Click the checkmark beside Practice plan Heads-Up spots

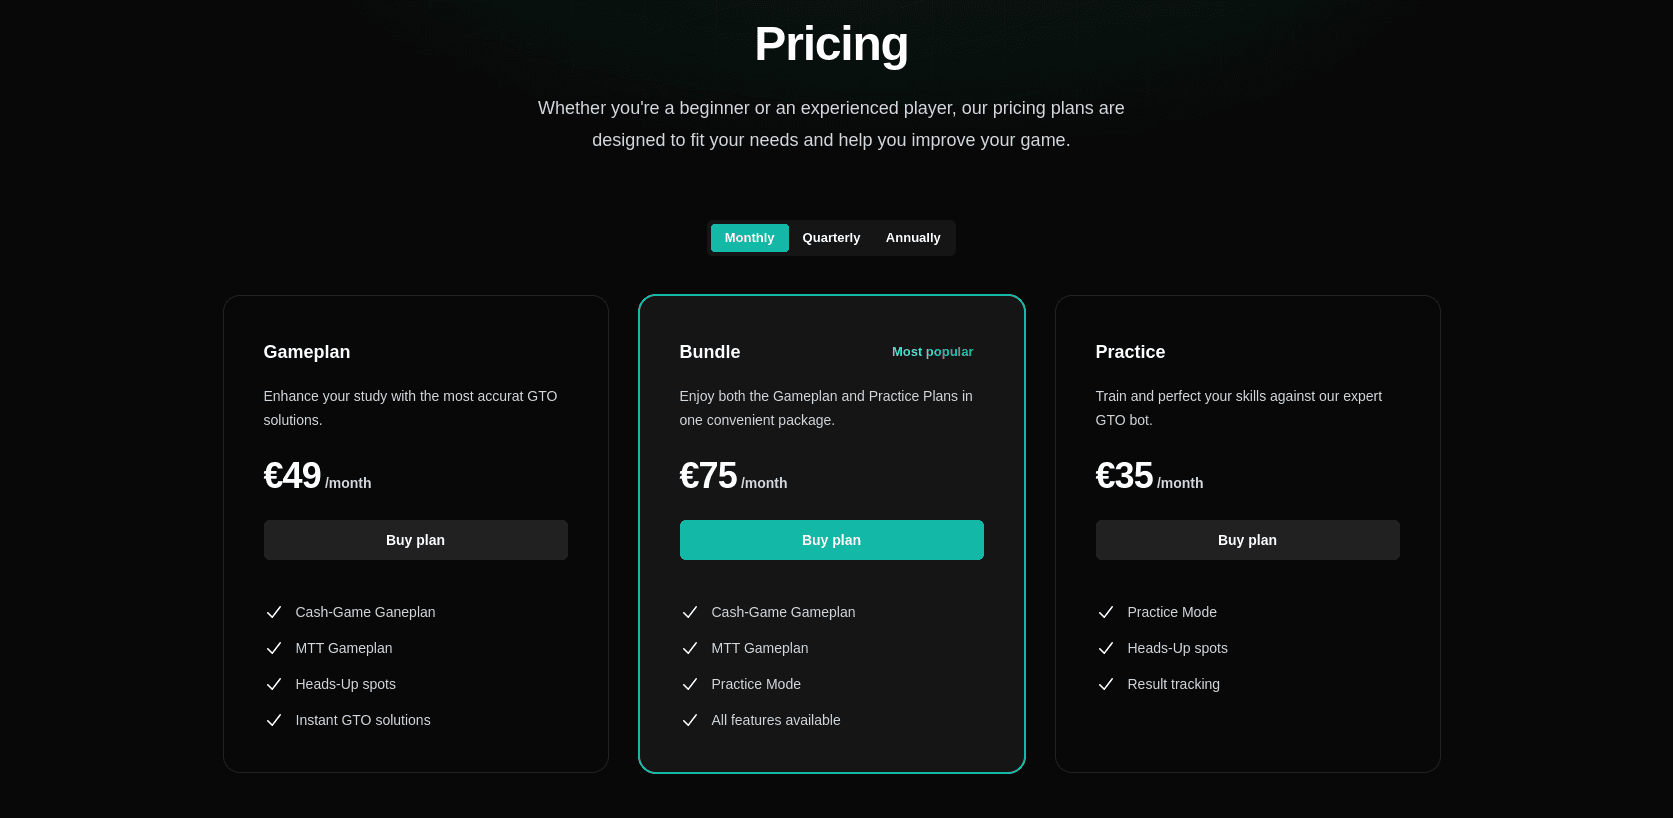[1106, 648]
